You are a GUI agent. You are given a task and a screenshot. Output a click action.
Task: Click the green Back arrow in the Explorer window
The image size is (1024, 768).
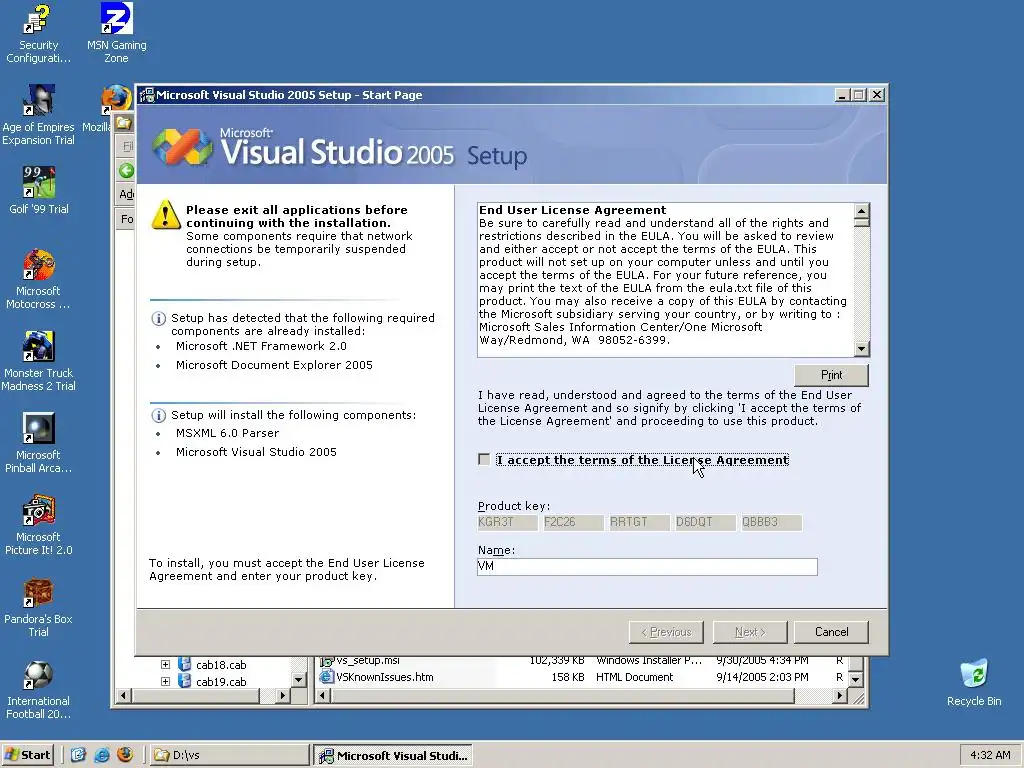(x=126, y=171)
